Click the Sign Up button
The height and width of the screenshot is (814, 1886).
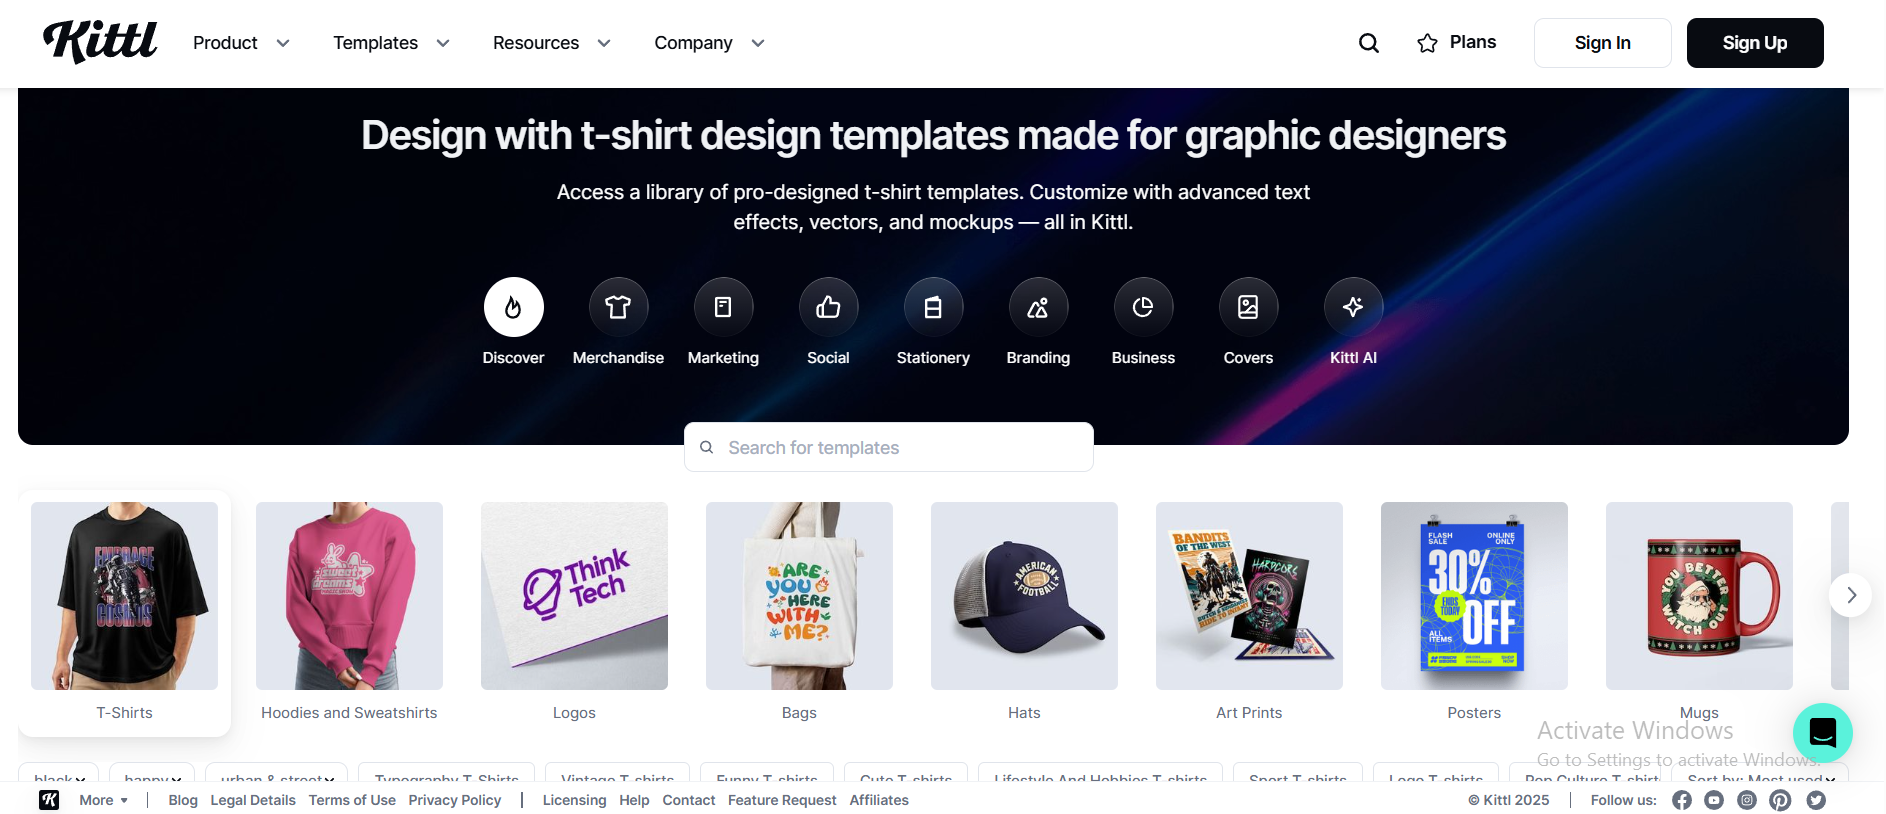coord(1755,43)
